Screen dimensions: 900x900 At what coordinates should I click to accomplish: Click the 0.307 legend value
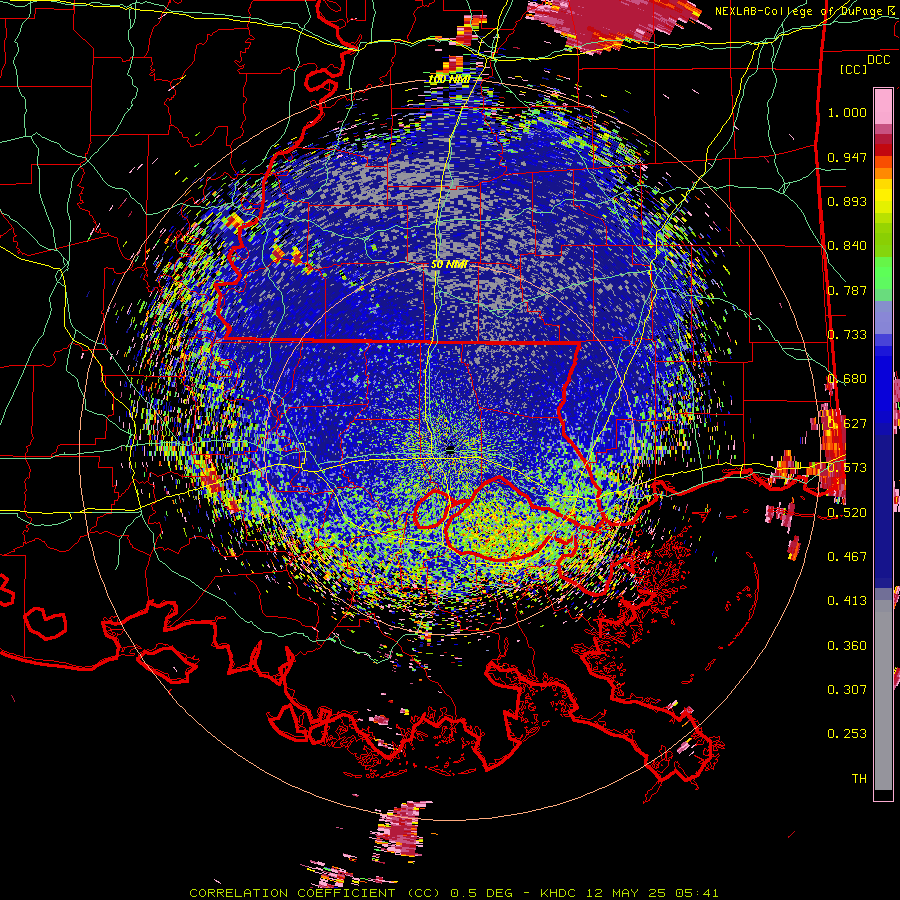847,689
